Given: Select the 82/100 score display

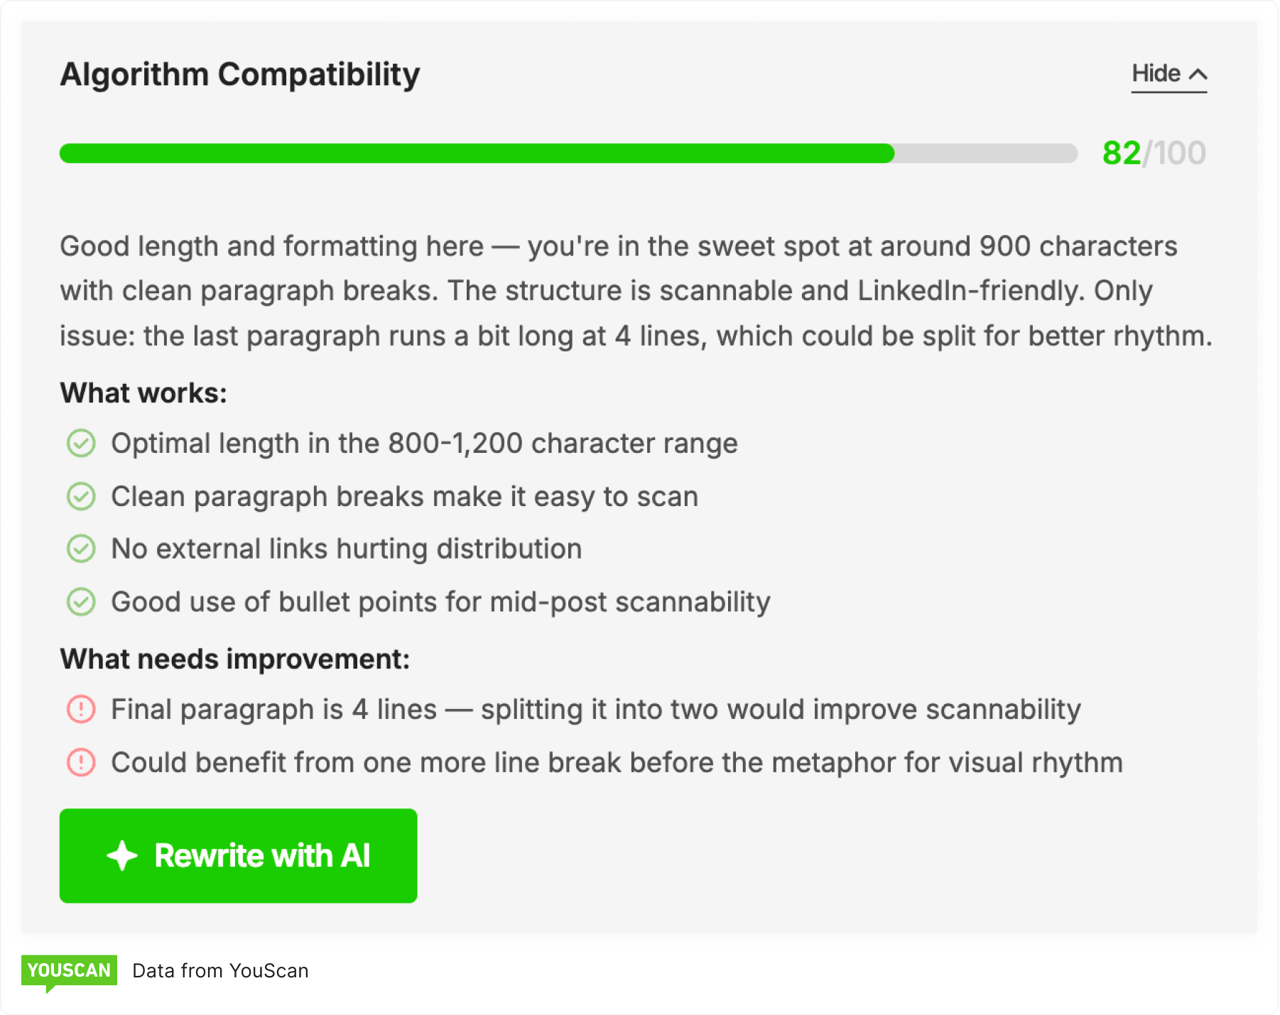Looking at the screenshot, I should [x=1152, y=153].
